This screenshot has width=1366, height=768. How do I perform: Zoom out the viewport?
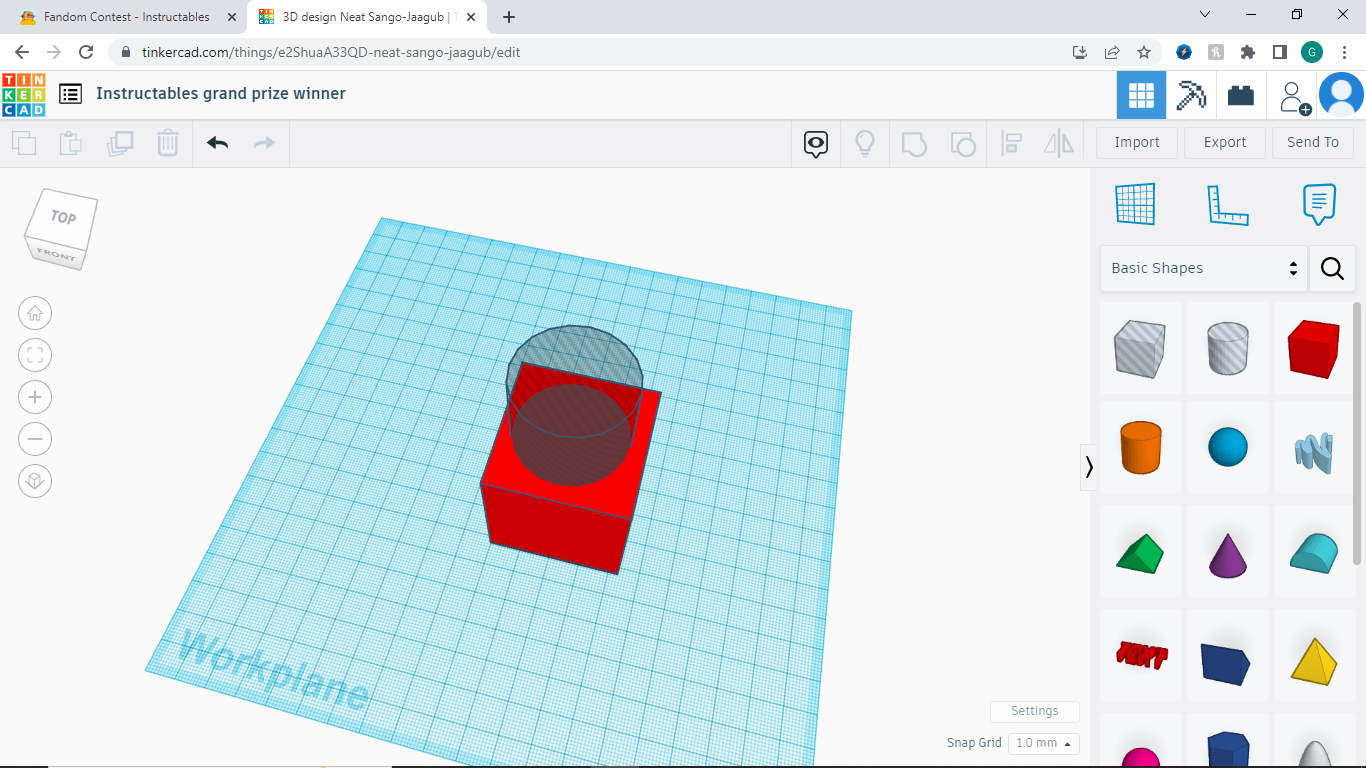(35, 439)
